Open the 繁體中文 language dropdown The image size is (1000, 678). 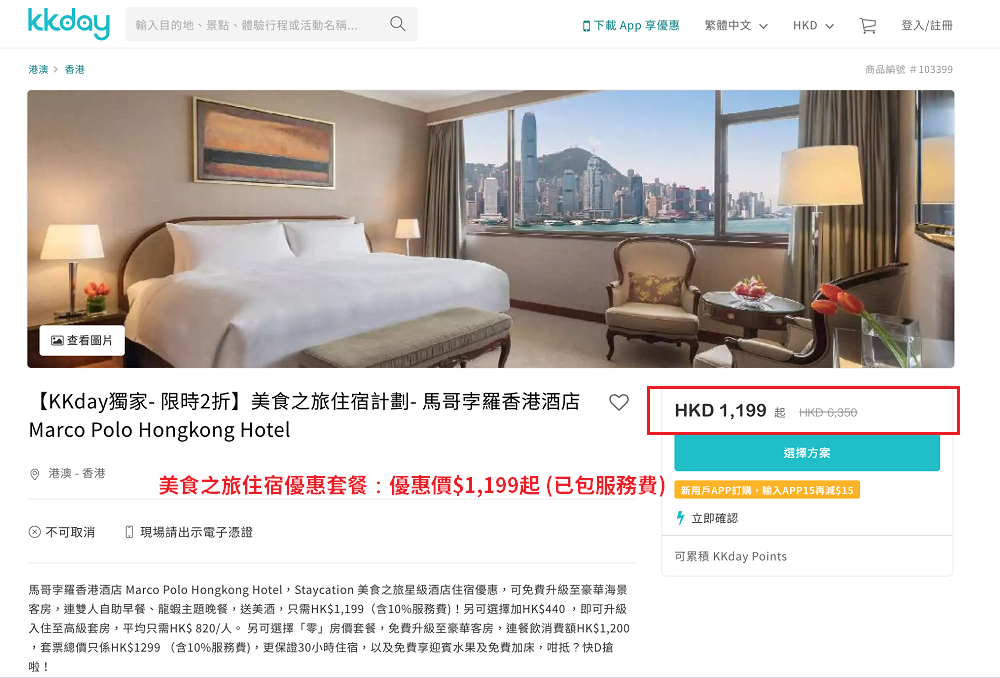click(x=736, y=26)
